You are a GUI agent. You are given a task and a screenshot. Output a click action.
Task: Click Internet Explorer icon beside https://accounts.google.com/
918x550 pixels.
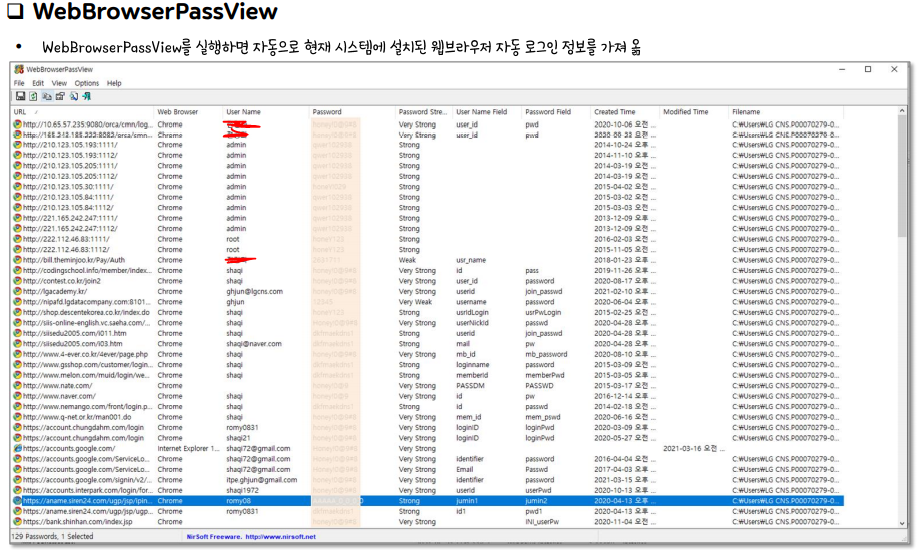(x=18, y=448)
